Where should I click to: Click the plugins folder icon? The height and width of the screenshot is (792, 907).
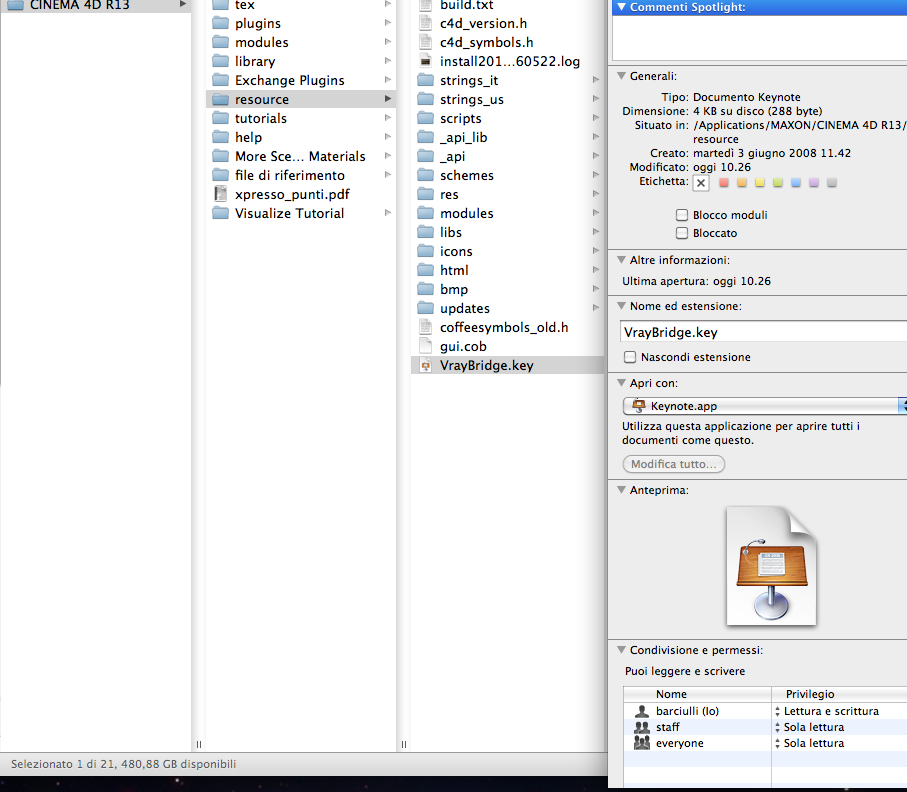coord(220,23)
